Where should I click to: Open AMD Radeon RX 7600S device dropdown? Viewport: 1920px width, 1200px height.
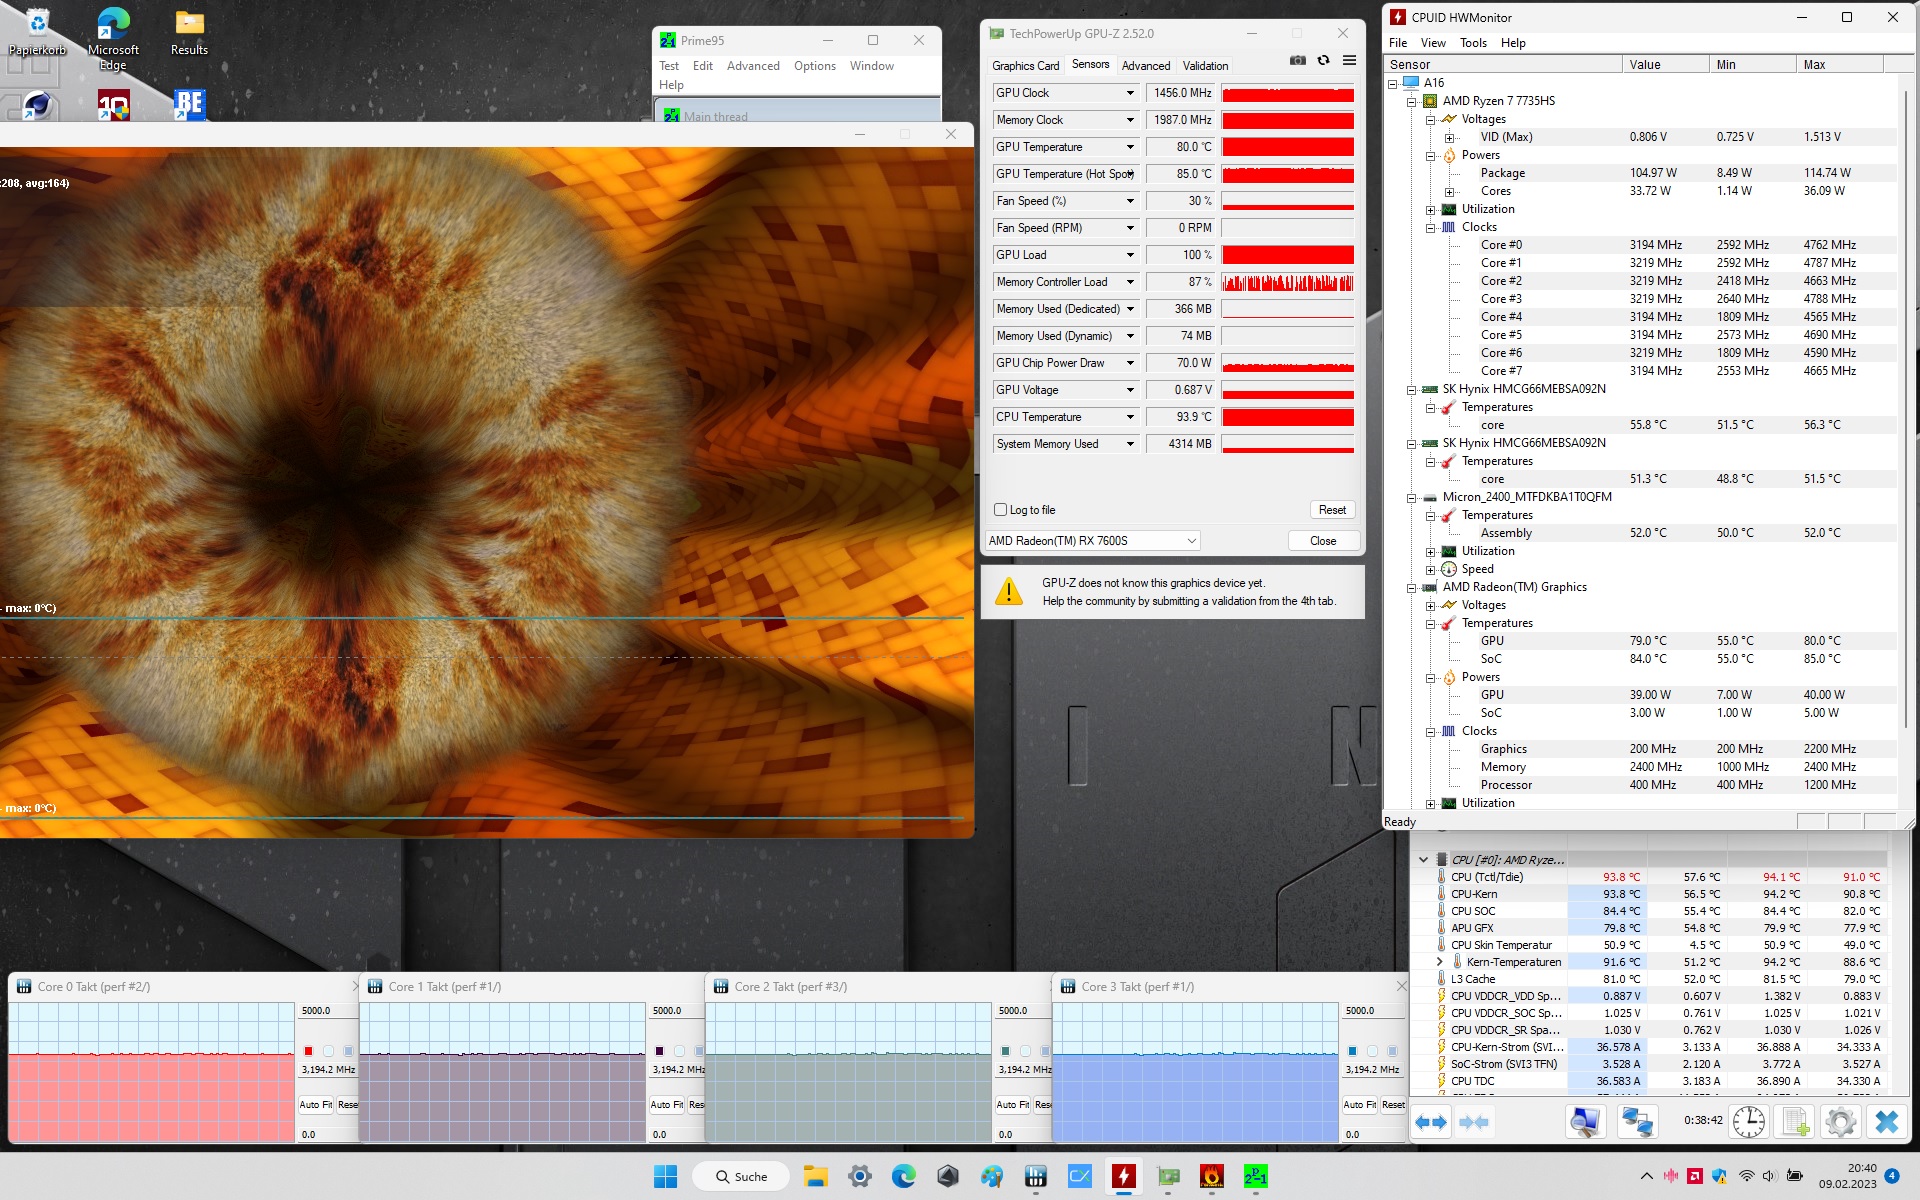pos(1191,541)
